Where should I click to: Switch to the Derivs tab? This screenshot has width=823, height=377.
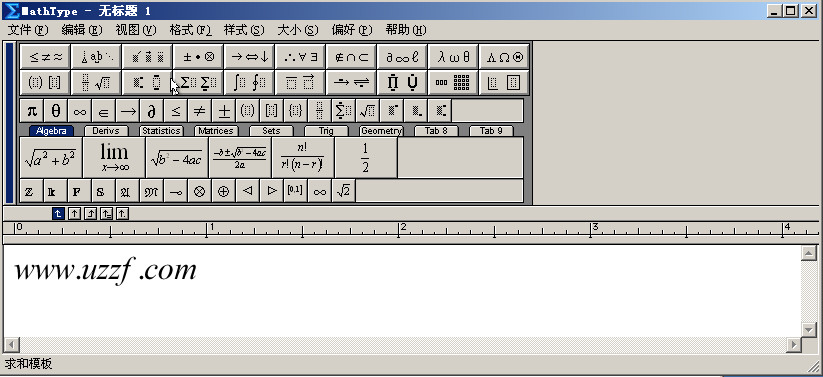pos(106,131)
